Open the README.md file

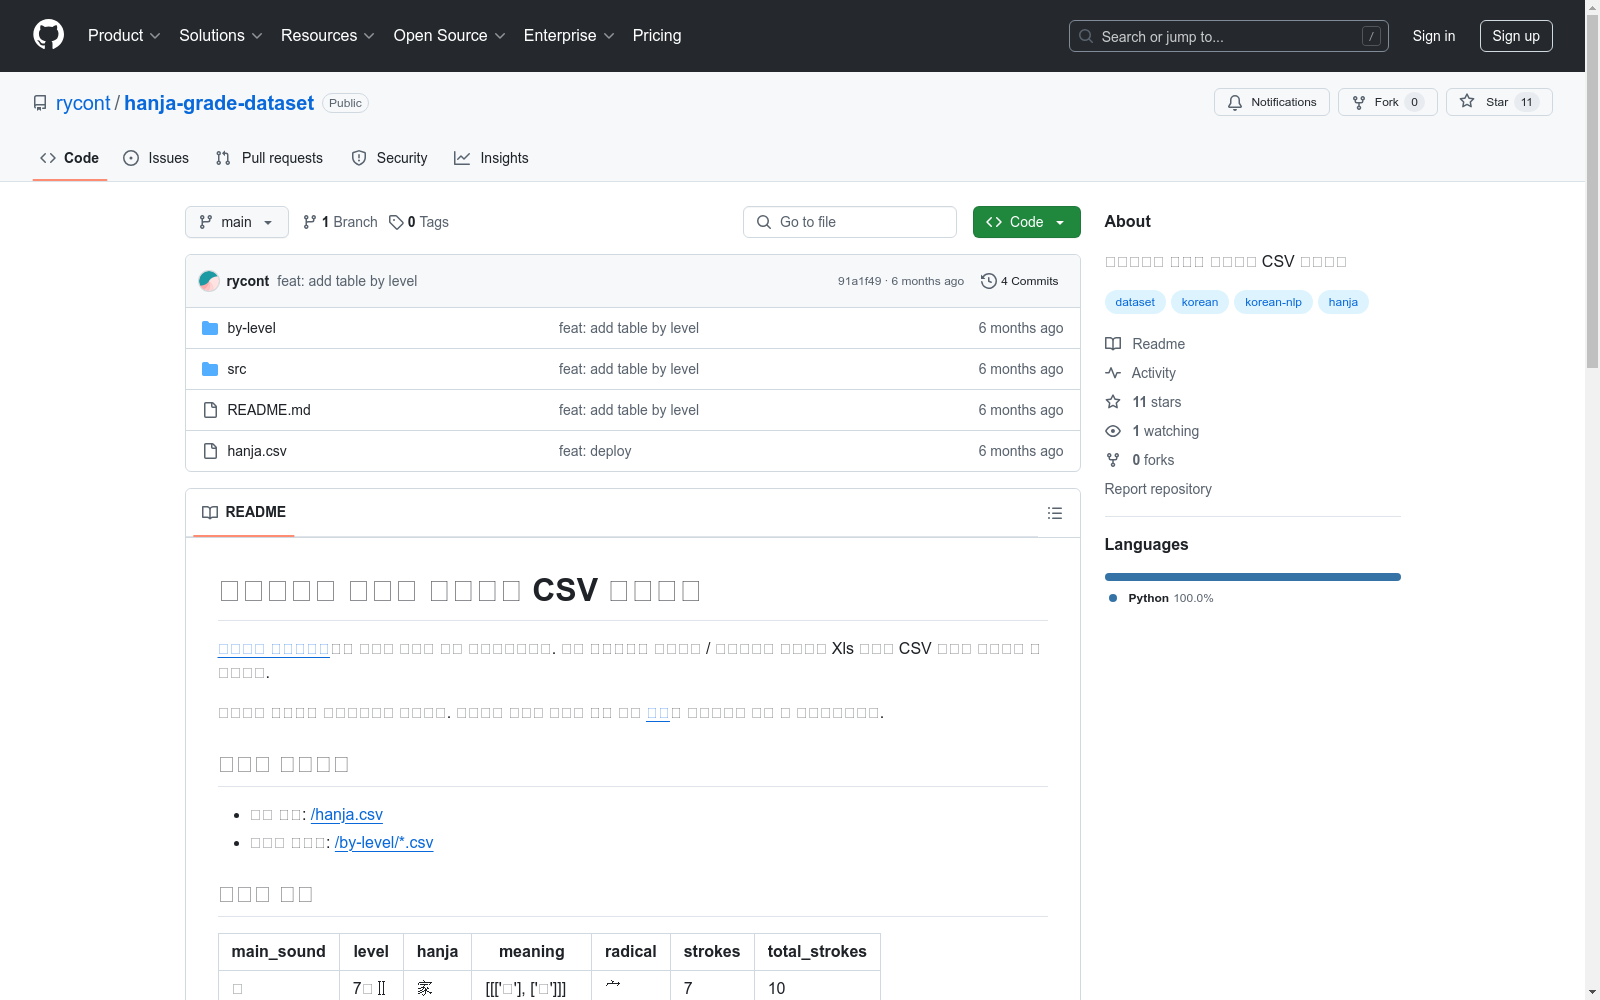pos(269,410)
